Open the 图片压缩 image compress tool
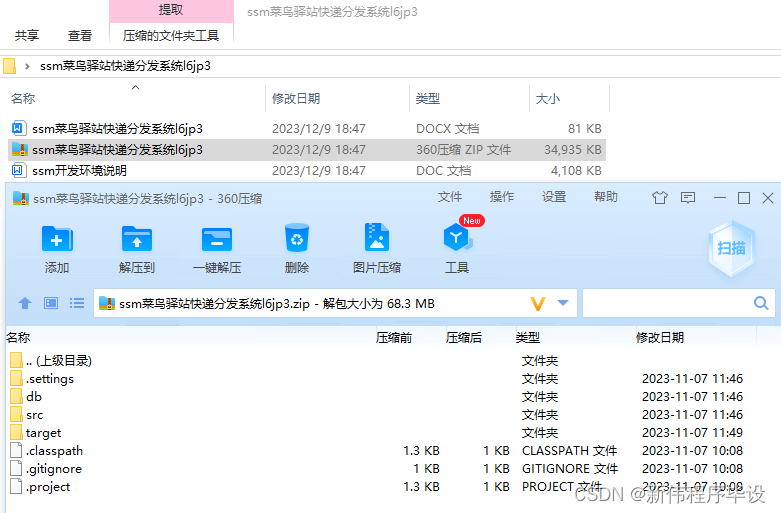Screen dimensions: 781x513 [x=377, y=237]
